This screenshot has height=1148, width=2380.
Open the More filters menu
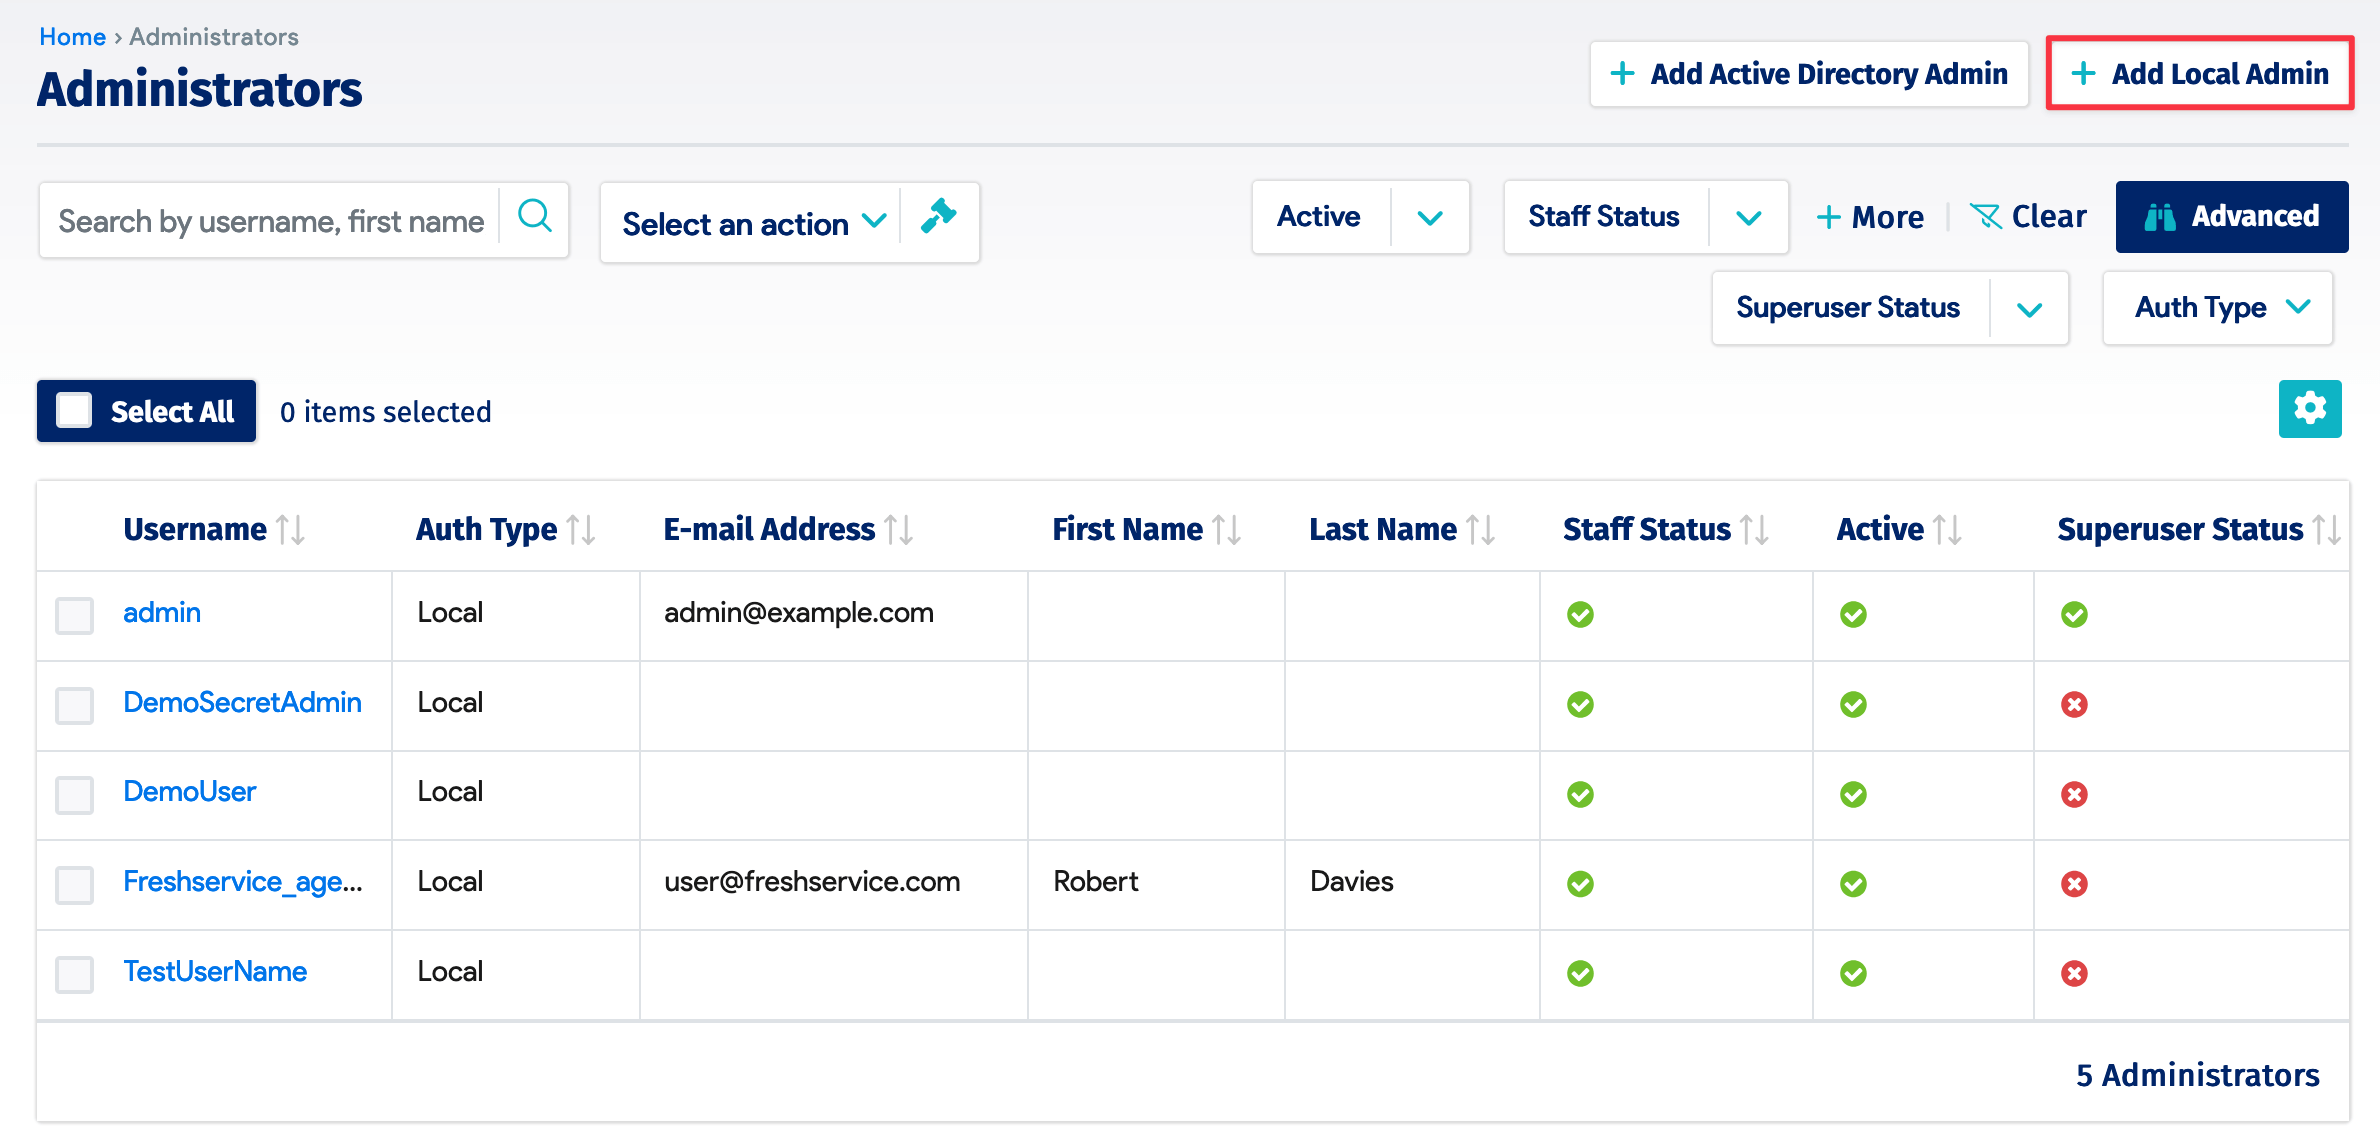pos(1870,216)
